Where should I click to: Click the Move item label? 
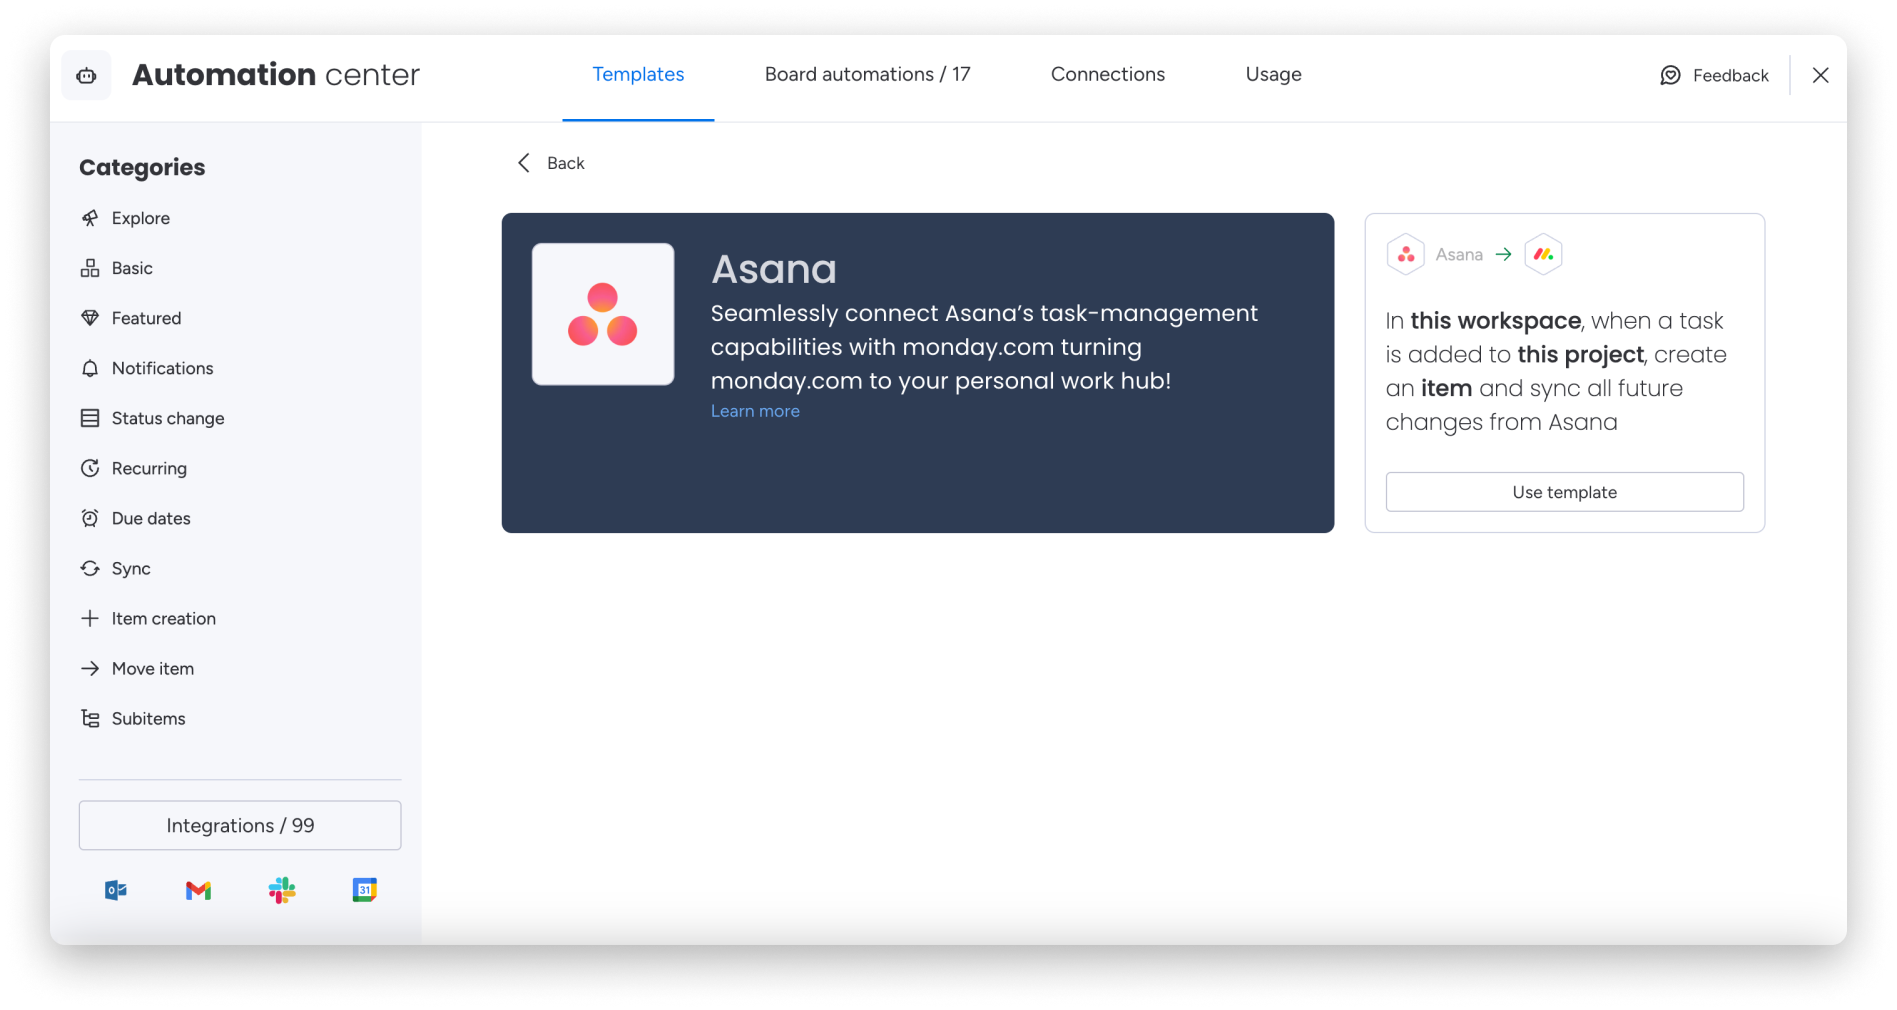click(153, 668)
